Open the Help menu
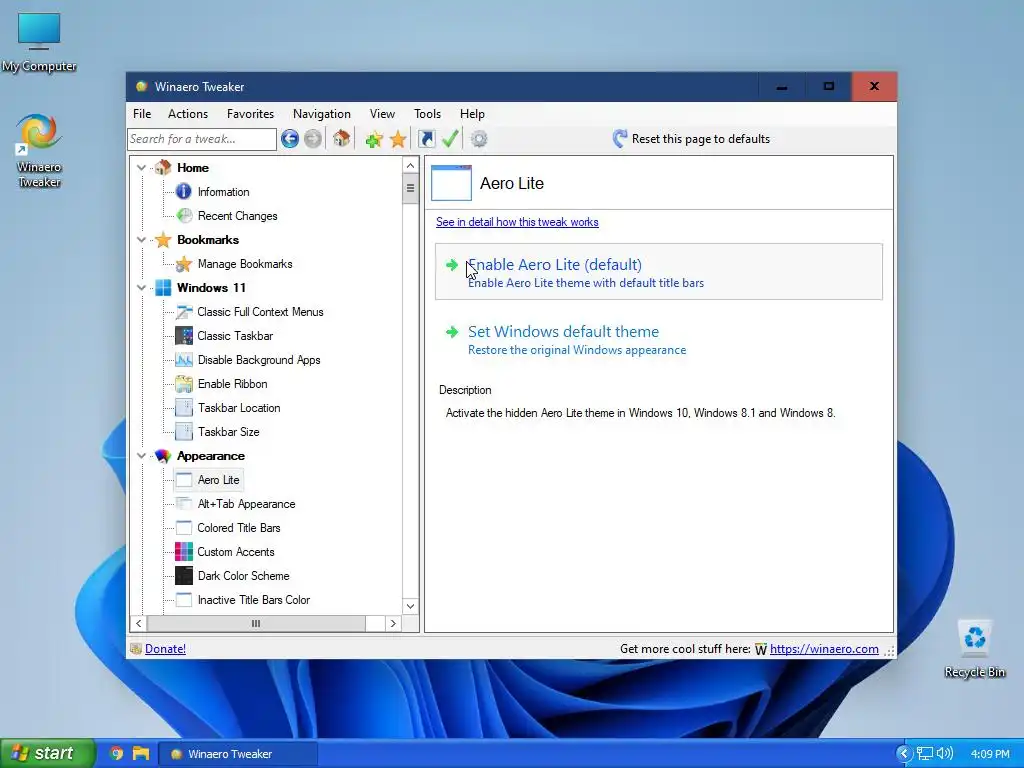 tap(472, 114)
